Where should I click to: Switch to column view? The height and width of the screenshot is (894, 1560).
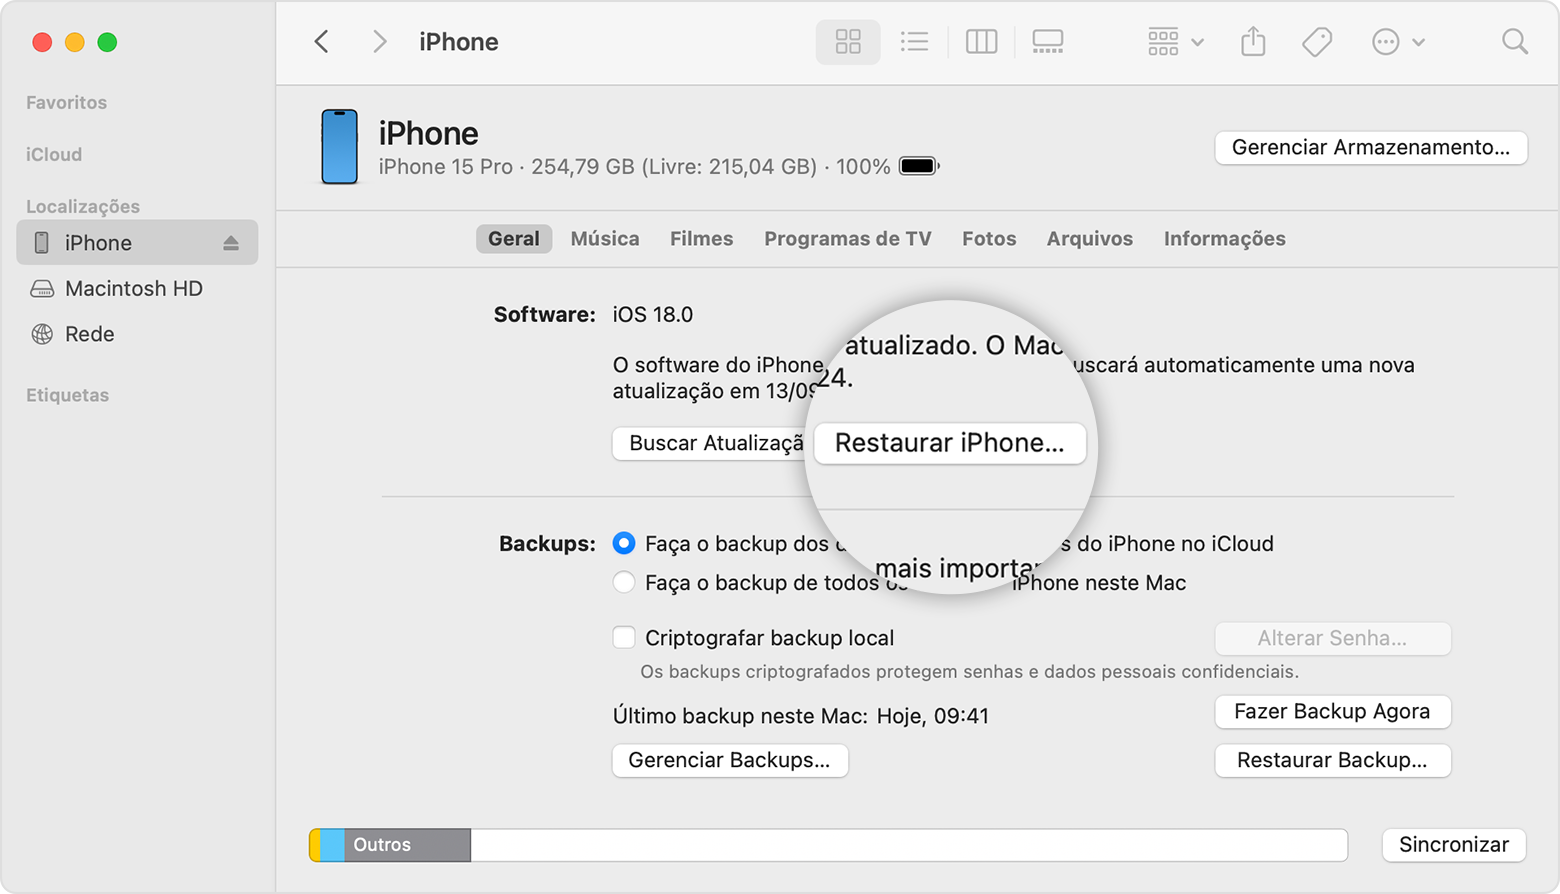[x=981, y=42]
